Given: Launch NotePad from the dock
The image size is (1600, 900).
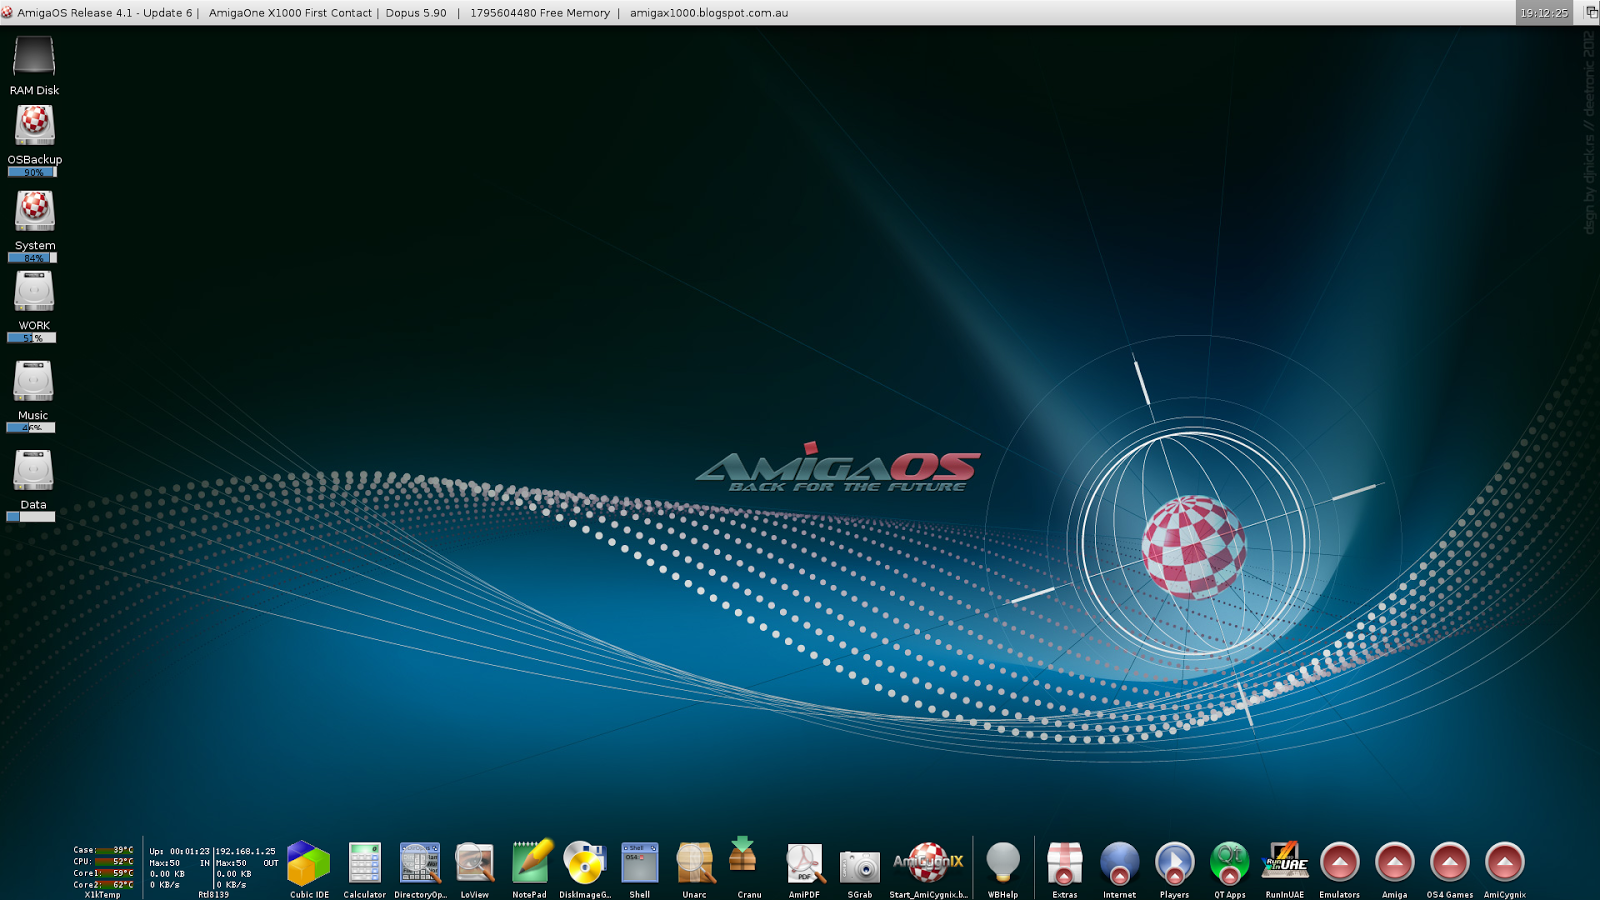Looking at the screenshot, I should tap(531, 862).
